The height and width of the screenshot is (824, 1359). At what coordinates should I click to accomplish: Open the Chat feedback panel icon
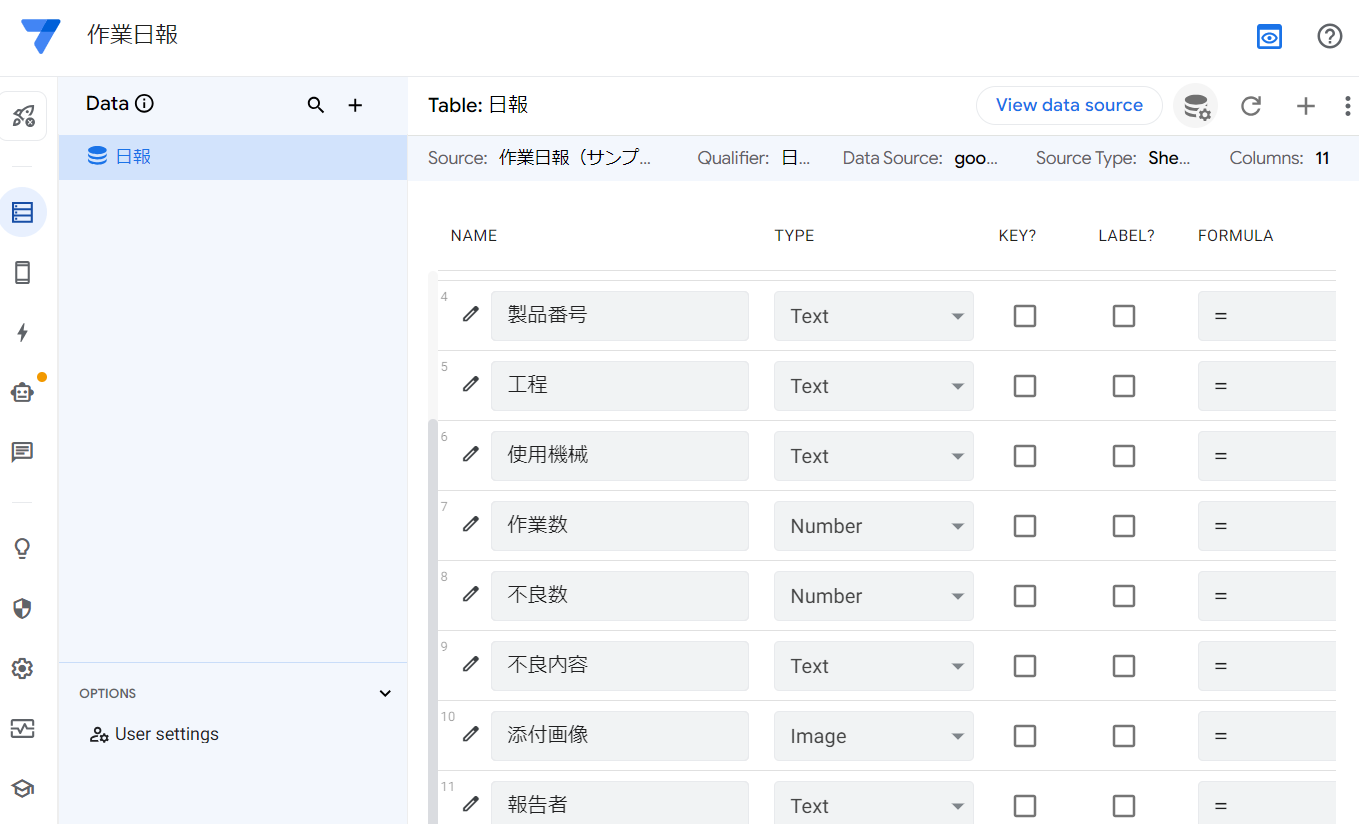point(23,452)
